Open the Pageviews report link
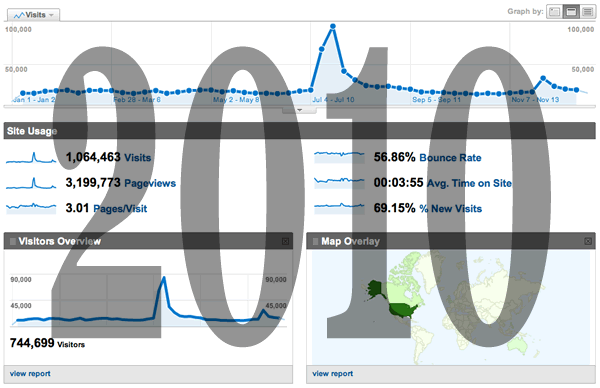Viewport: 600px width, 388px height. [x=150, y=183]
